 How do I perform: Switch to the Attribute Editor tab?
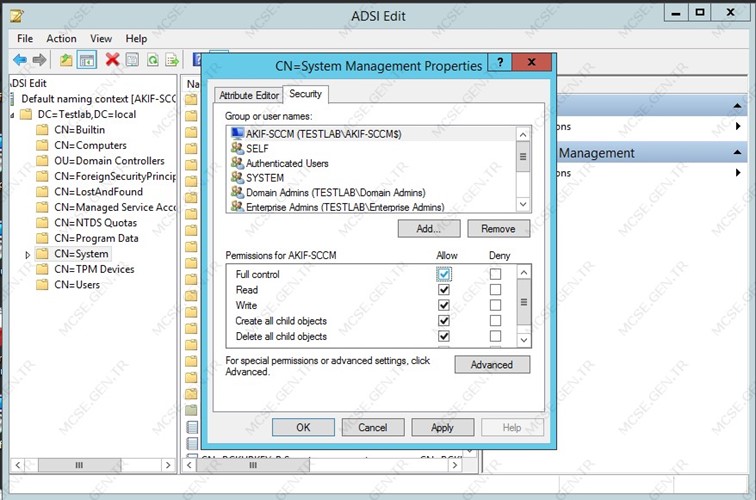click(x=249, y=95)
